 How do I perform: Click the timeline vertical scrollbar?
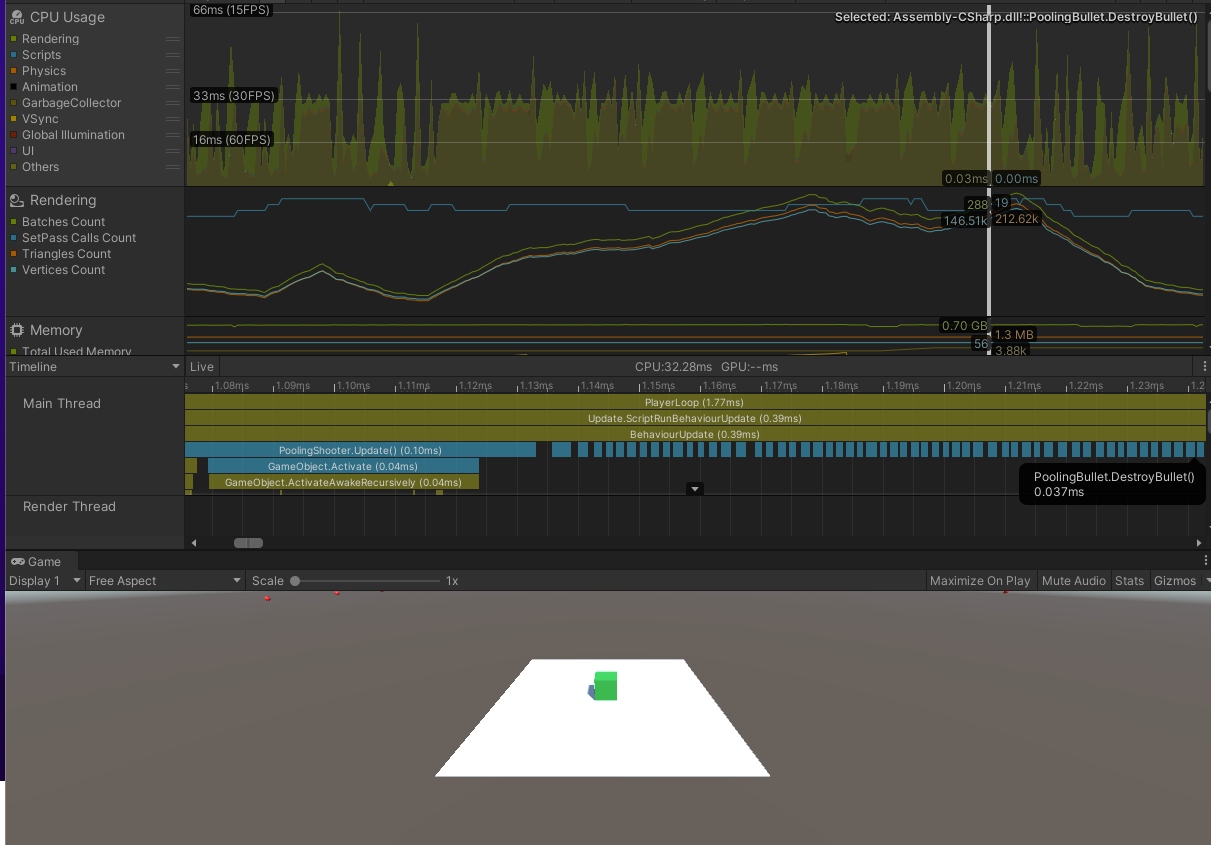[1207, 423]
